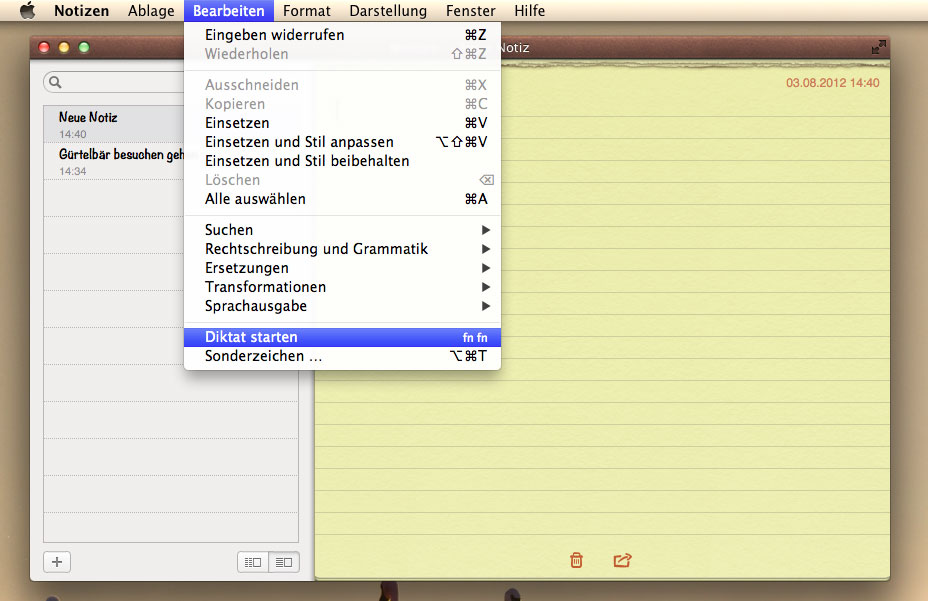Select Einsetzen und Stil beibehalten

pyautogui.click(x=342, y=160)
